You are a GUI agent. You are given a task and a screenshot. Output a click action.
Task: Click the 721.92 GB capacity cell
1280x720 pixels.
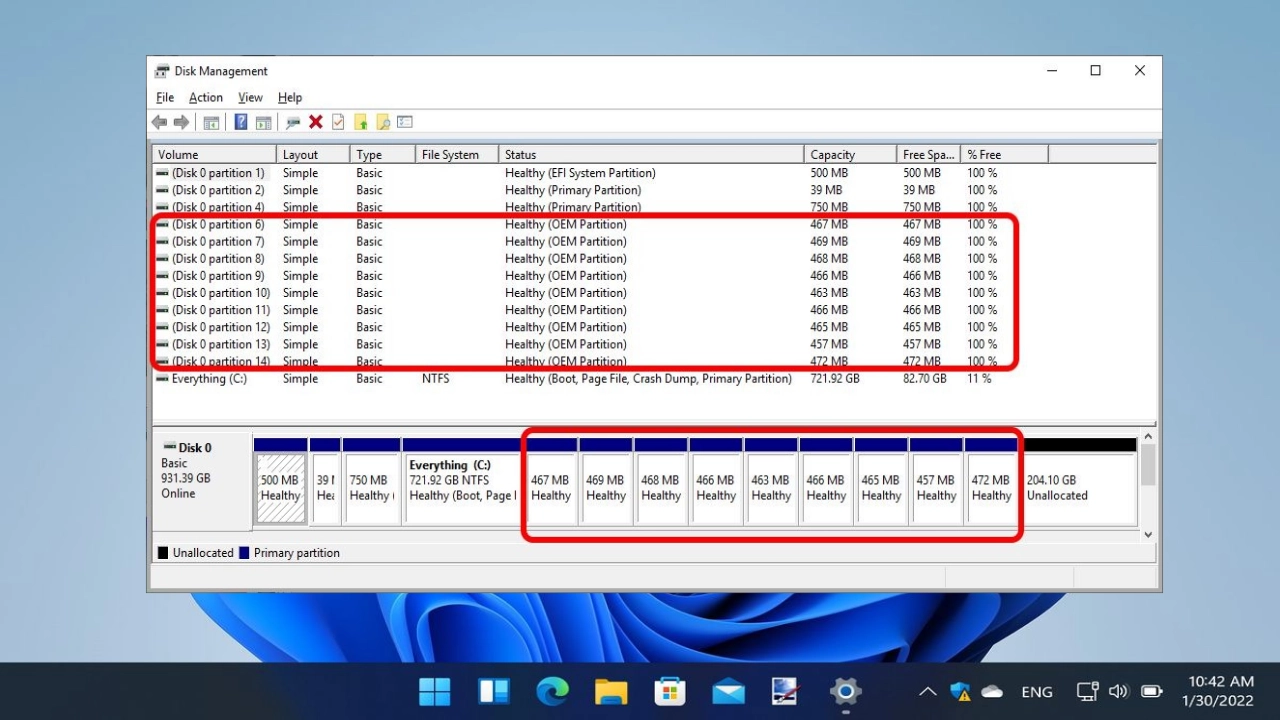pyautogui.click(x=836, y=379)
